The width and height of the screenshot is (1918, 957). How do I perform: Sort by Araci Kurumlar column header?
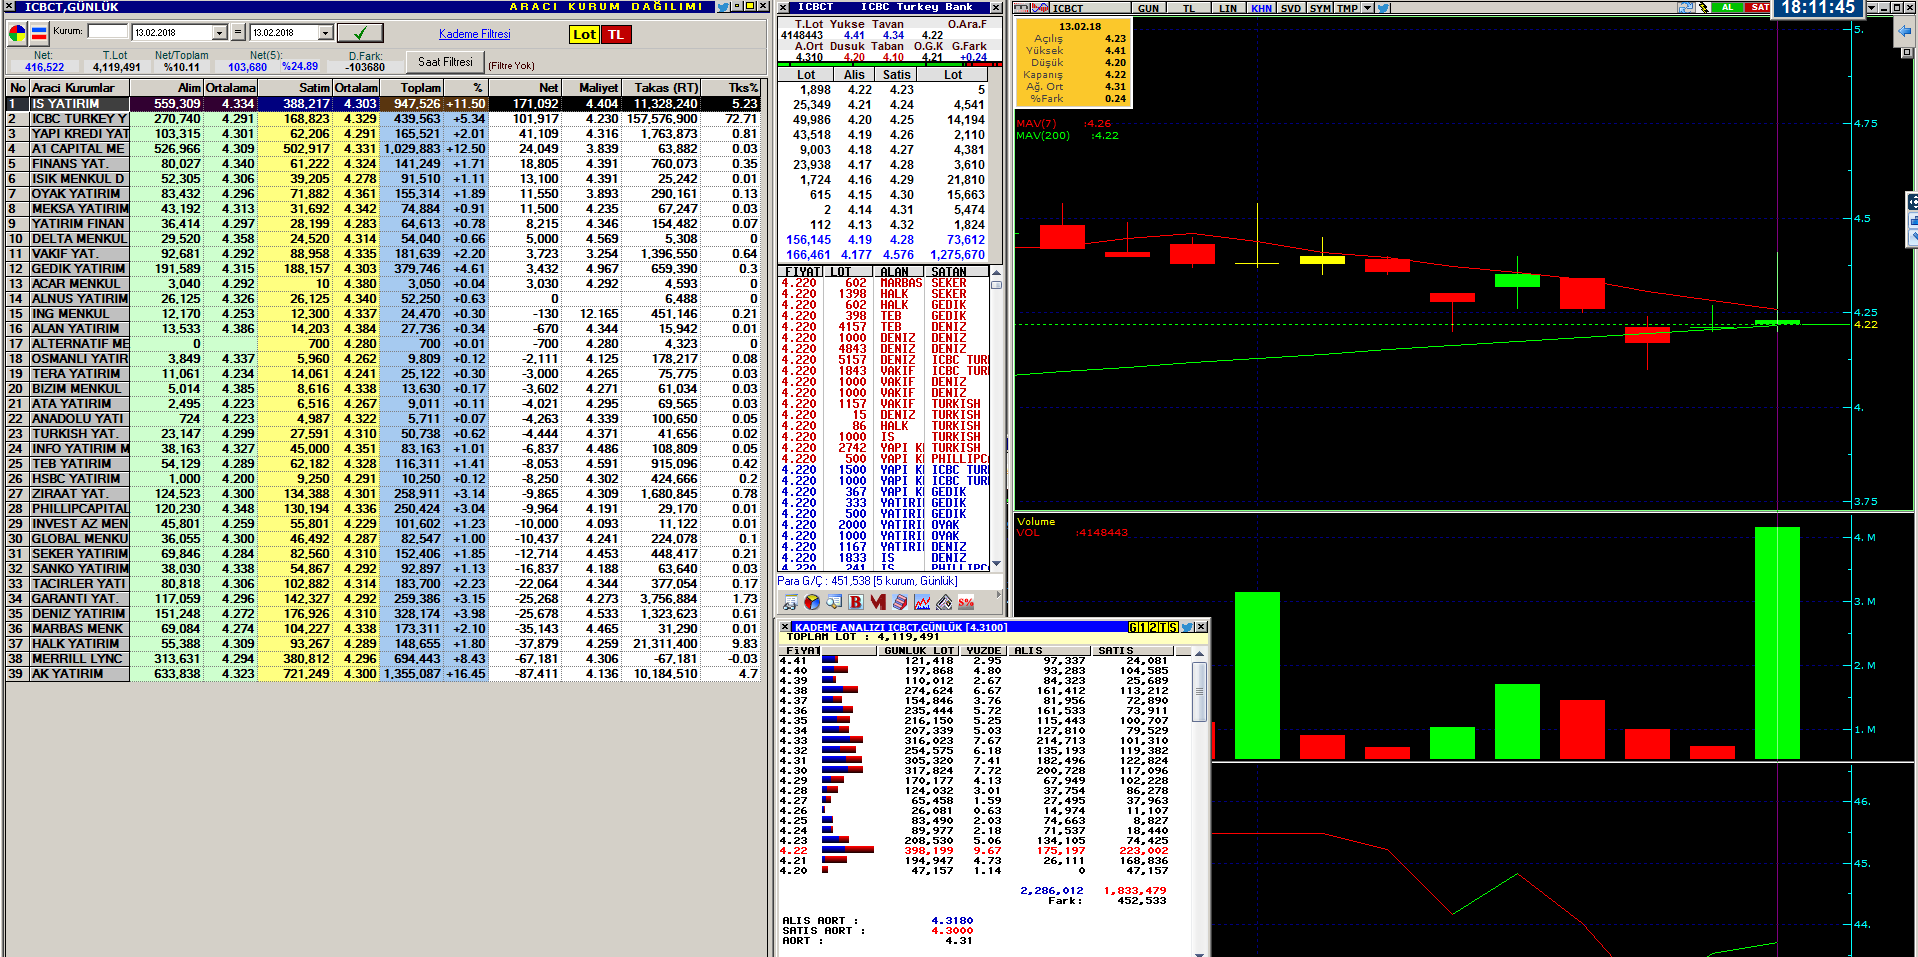[80, 88]
